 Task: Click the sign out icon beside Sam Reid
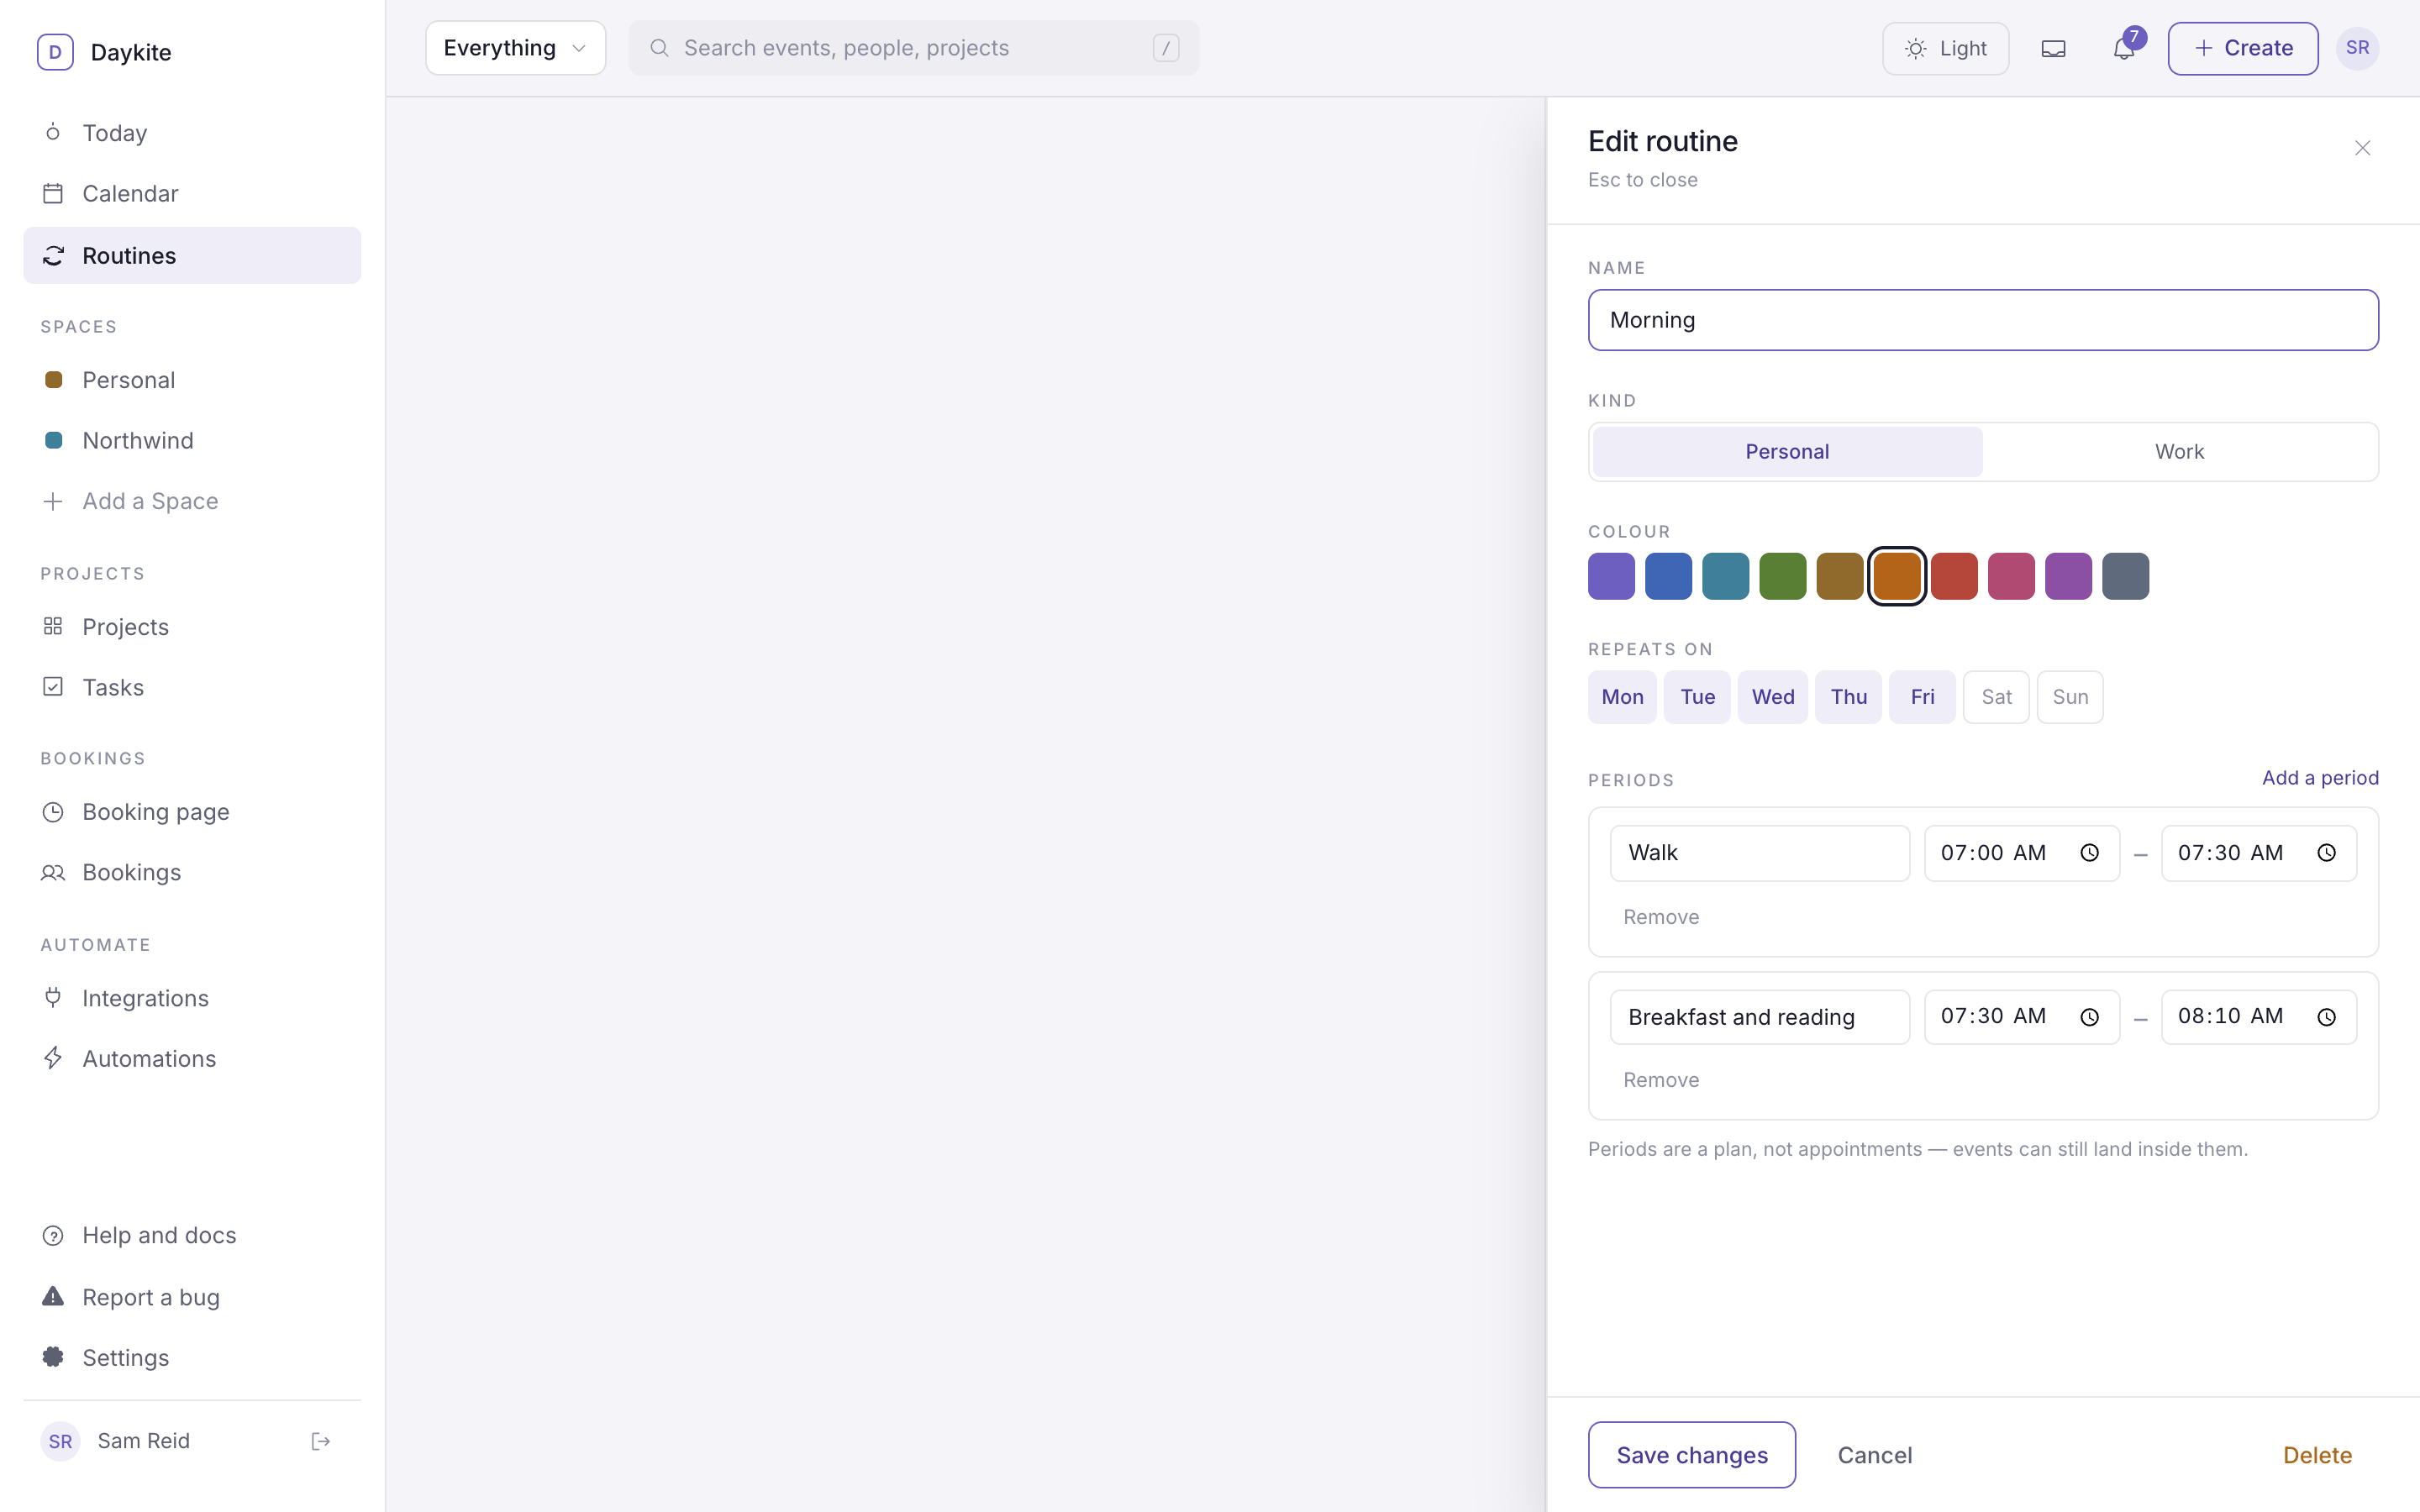321,1441
